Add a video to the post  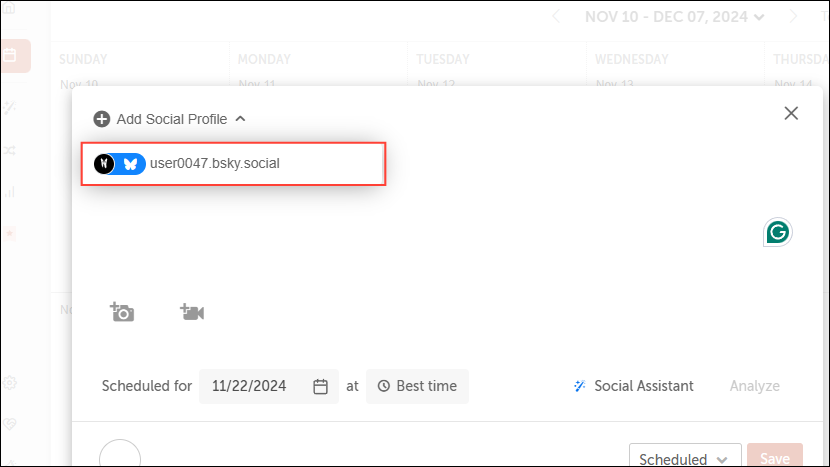(x=192, y=312)
